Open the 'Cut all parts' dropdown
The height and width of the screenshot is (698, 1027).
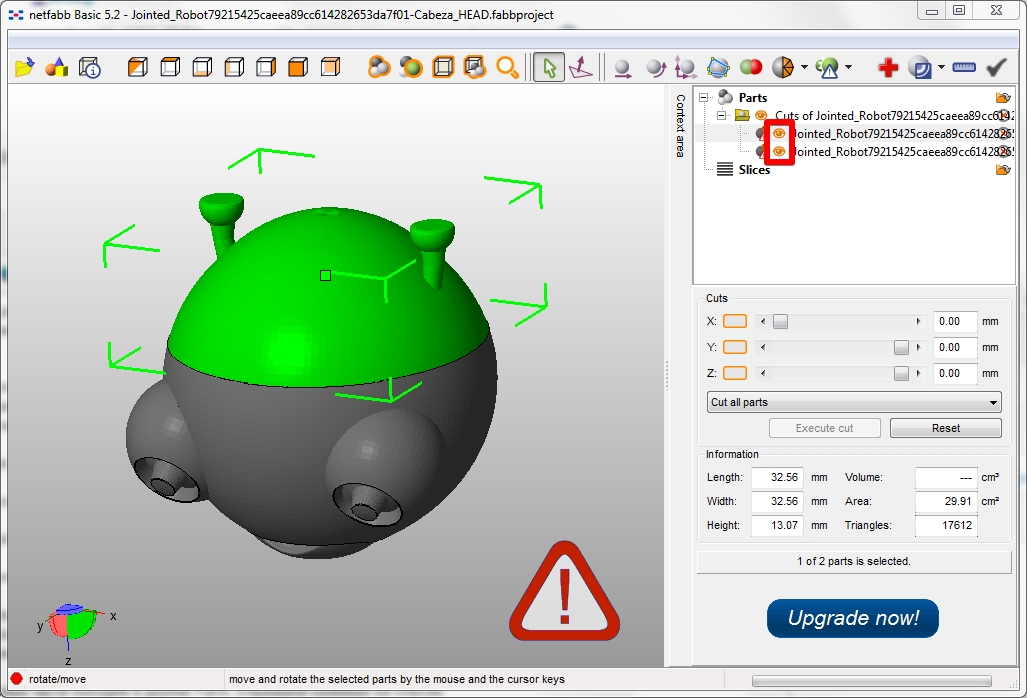pyautogui.click(x=853, y=402)
